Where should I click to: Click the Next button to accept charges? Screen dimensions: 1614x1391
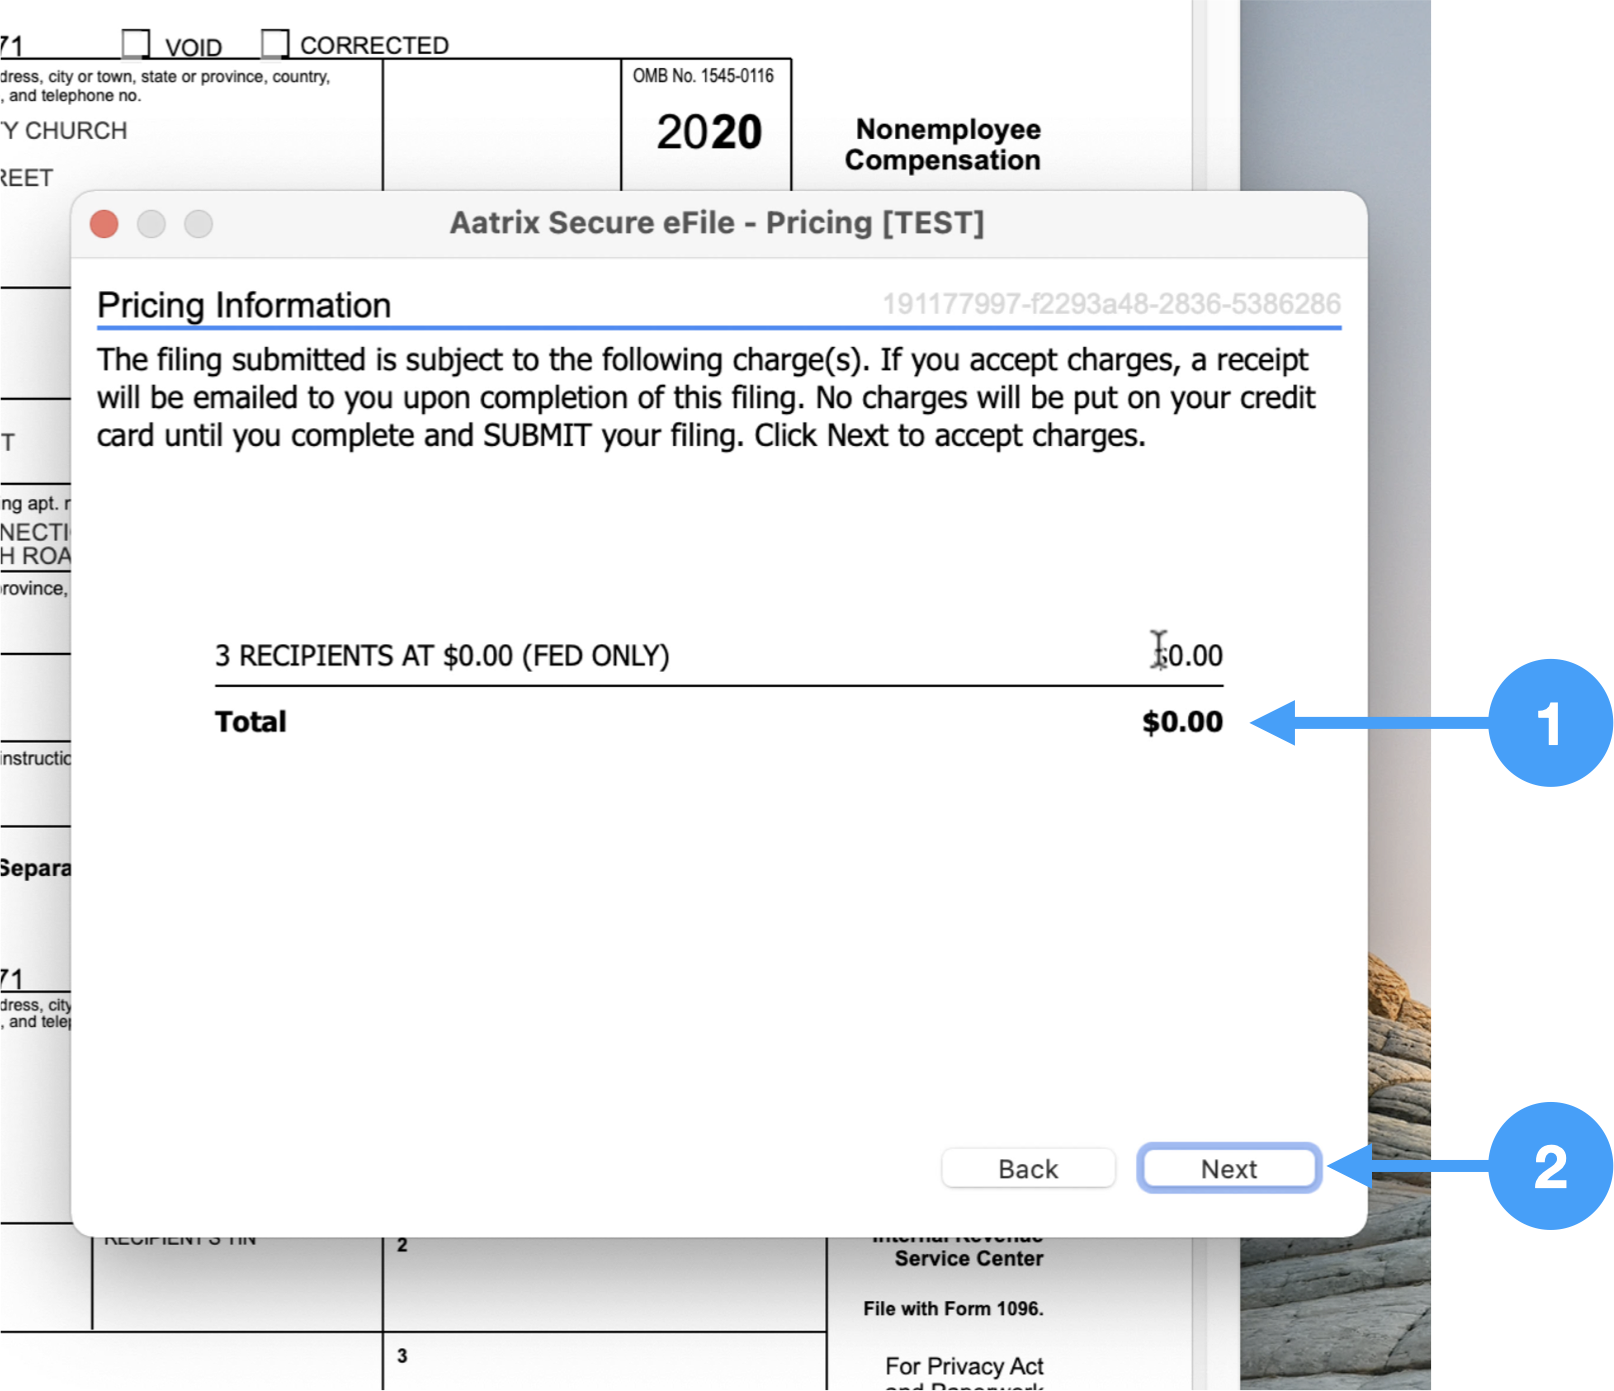click(1228, 1168)
